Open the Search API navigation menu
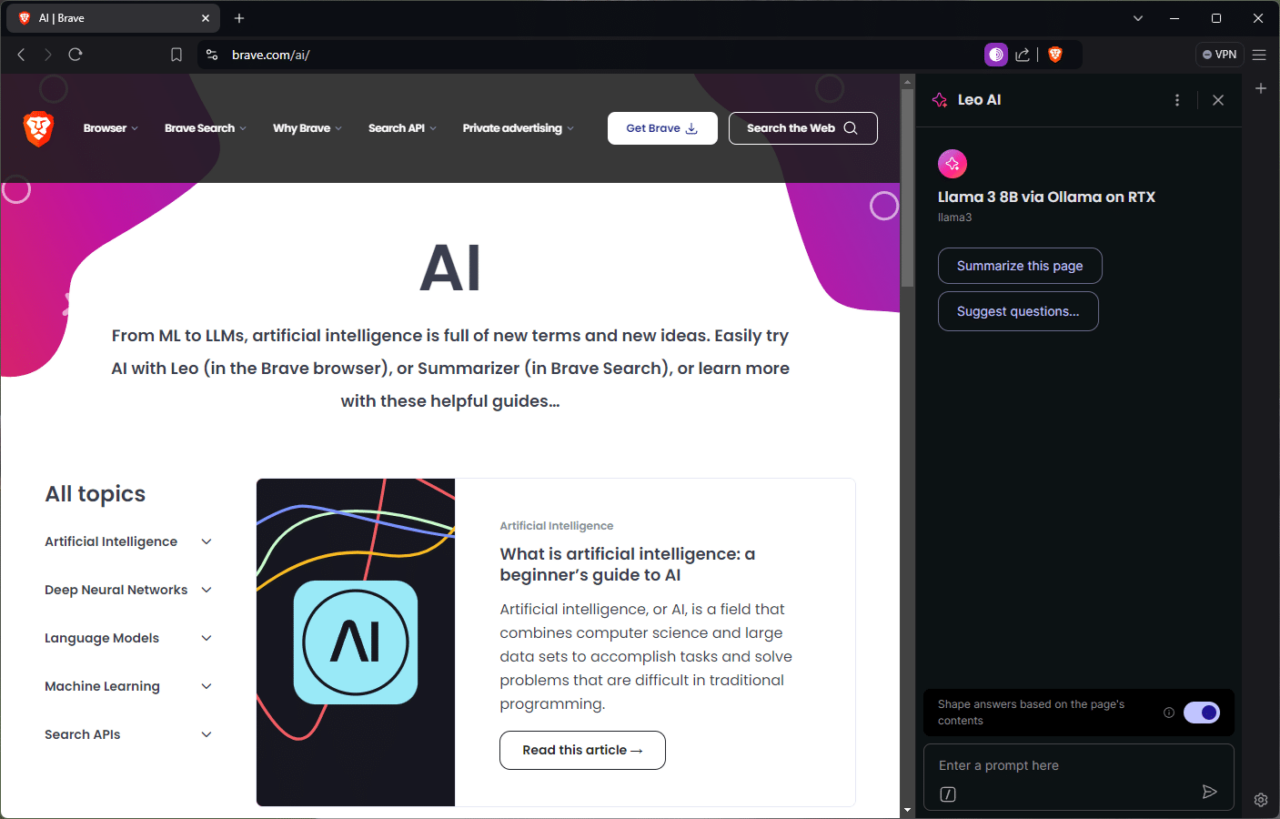 (x=401, y=128)
